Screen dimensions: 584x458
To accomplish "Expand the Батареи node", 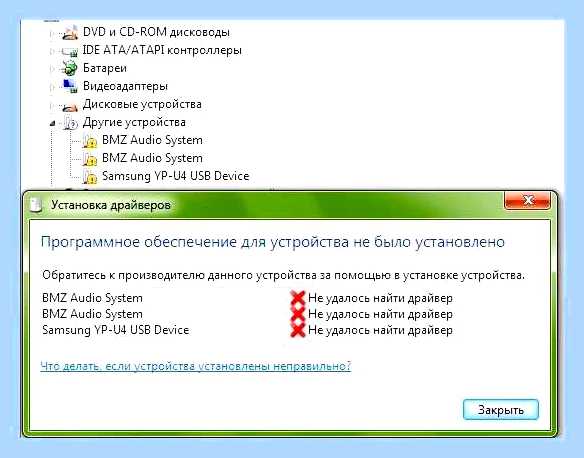I will 52,69.
